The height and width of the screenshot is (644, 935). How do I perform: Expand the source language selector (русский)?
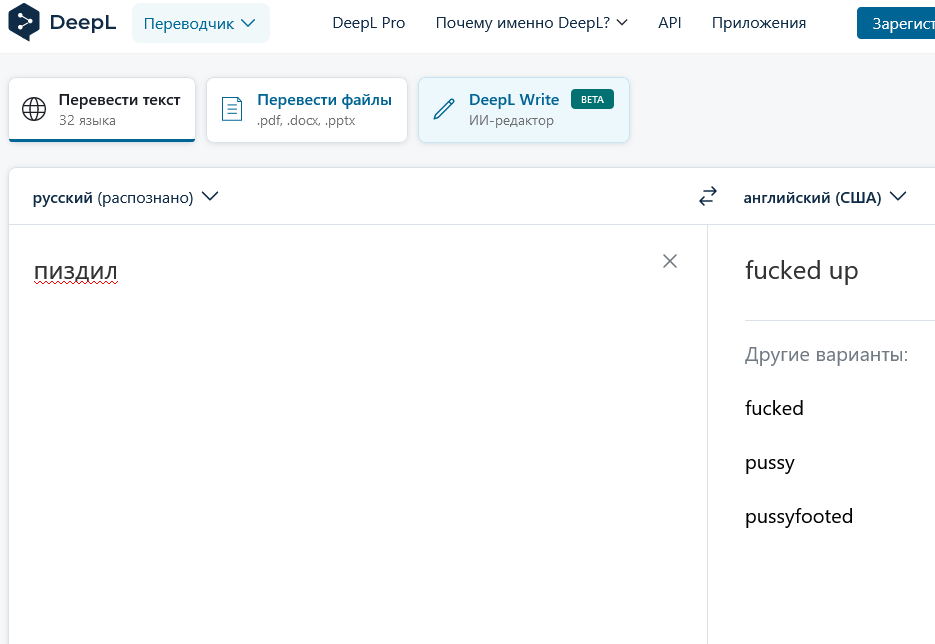(126, 197)
